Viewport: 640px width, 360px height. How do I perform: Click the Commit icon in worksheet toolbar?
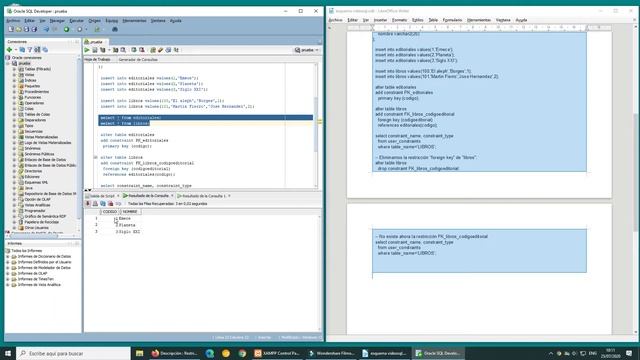click(134, 50)
